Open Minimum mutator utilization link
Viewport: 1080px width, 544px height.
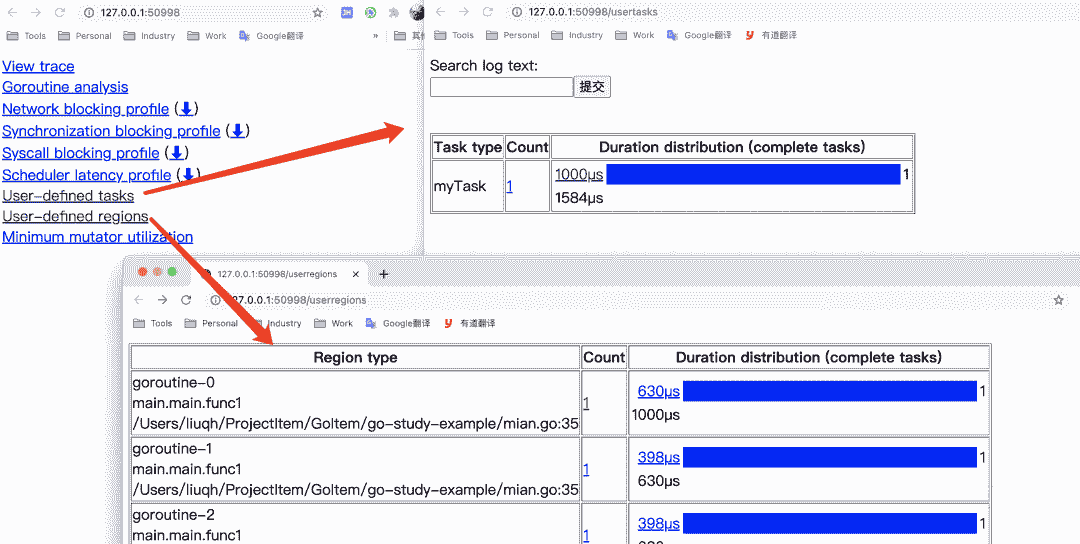click(x=97, y=237)
